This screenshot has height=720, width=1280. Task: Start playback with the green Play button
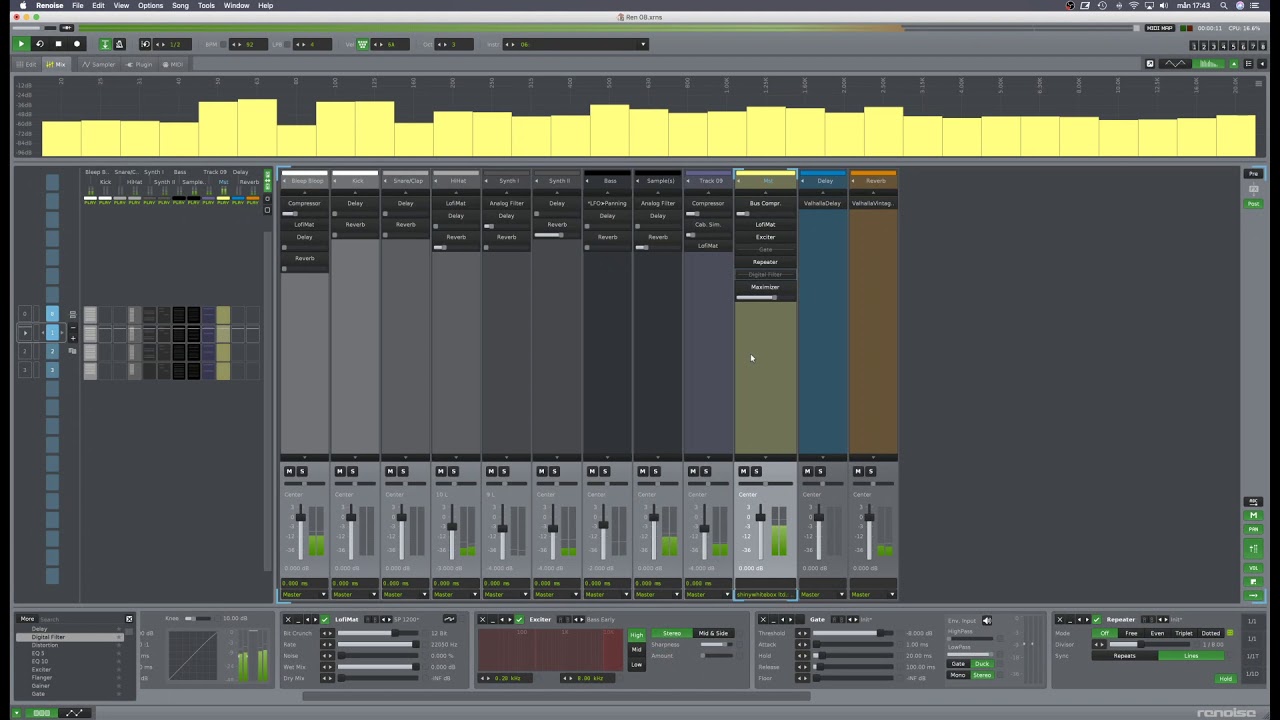coord(21,44)
